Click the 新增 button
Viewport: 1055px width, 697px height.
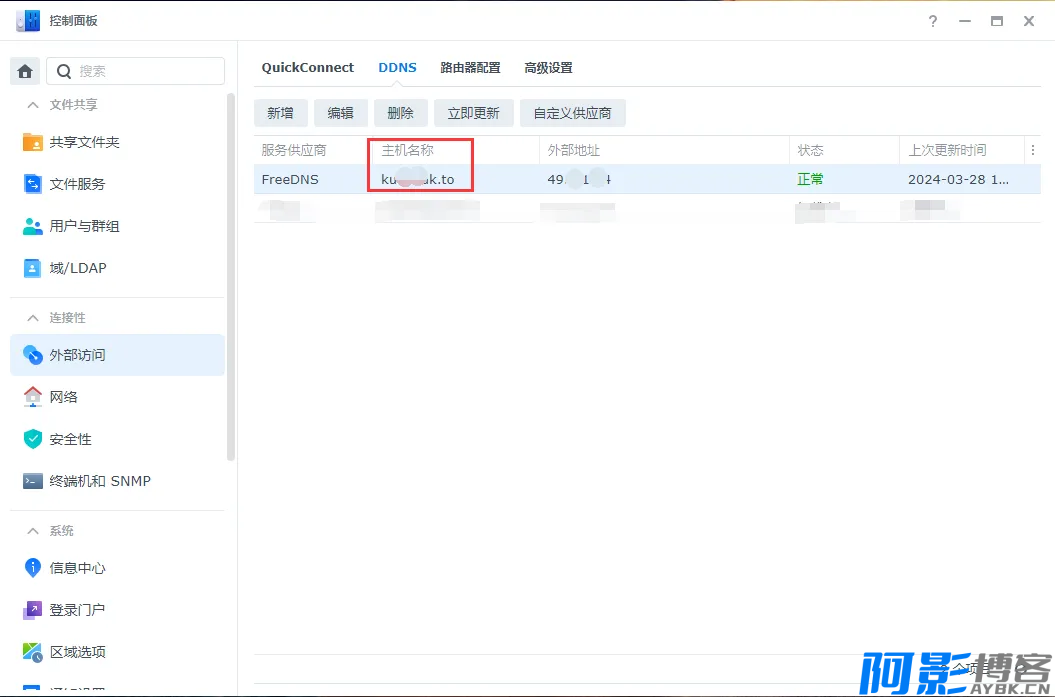point(281,113)
